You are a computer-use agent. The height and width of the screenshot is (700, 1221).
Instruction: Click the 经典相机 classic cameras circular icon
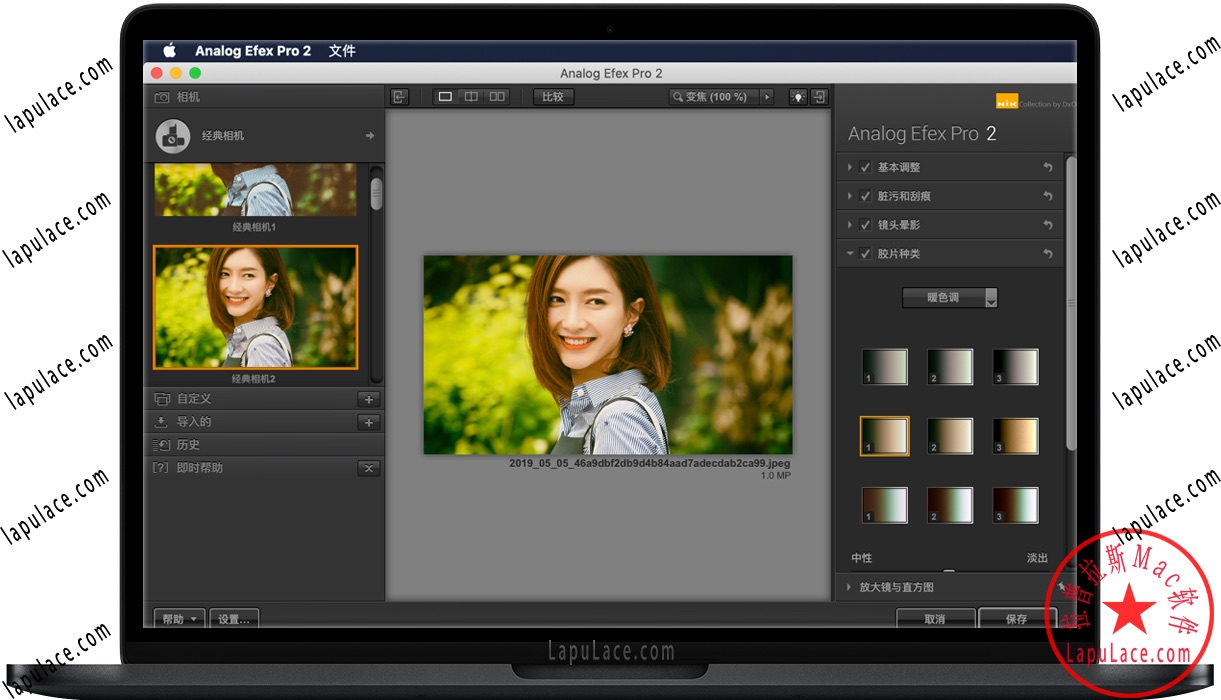coord(172,135)
